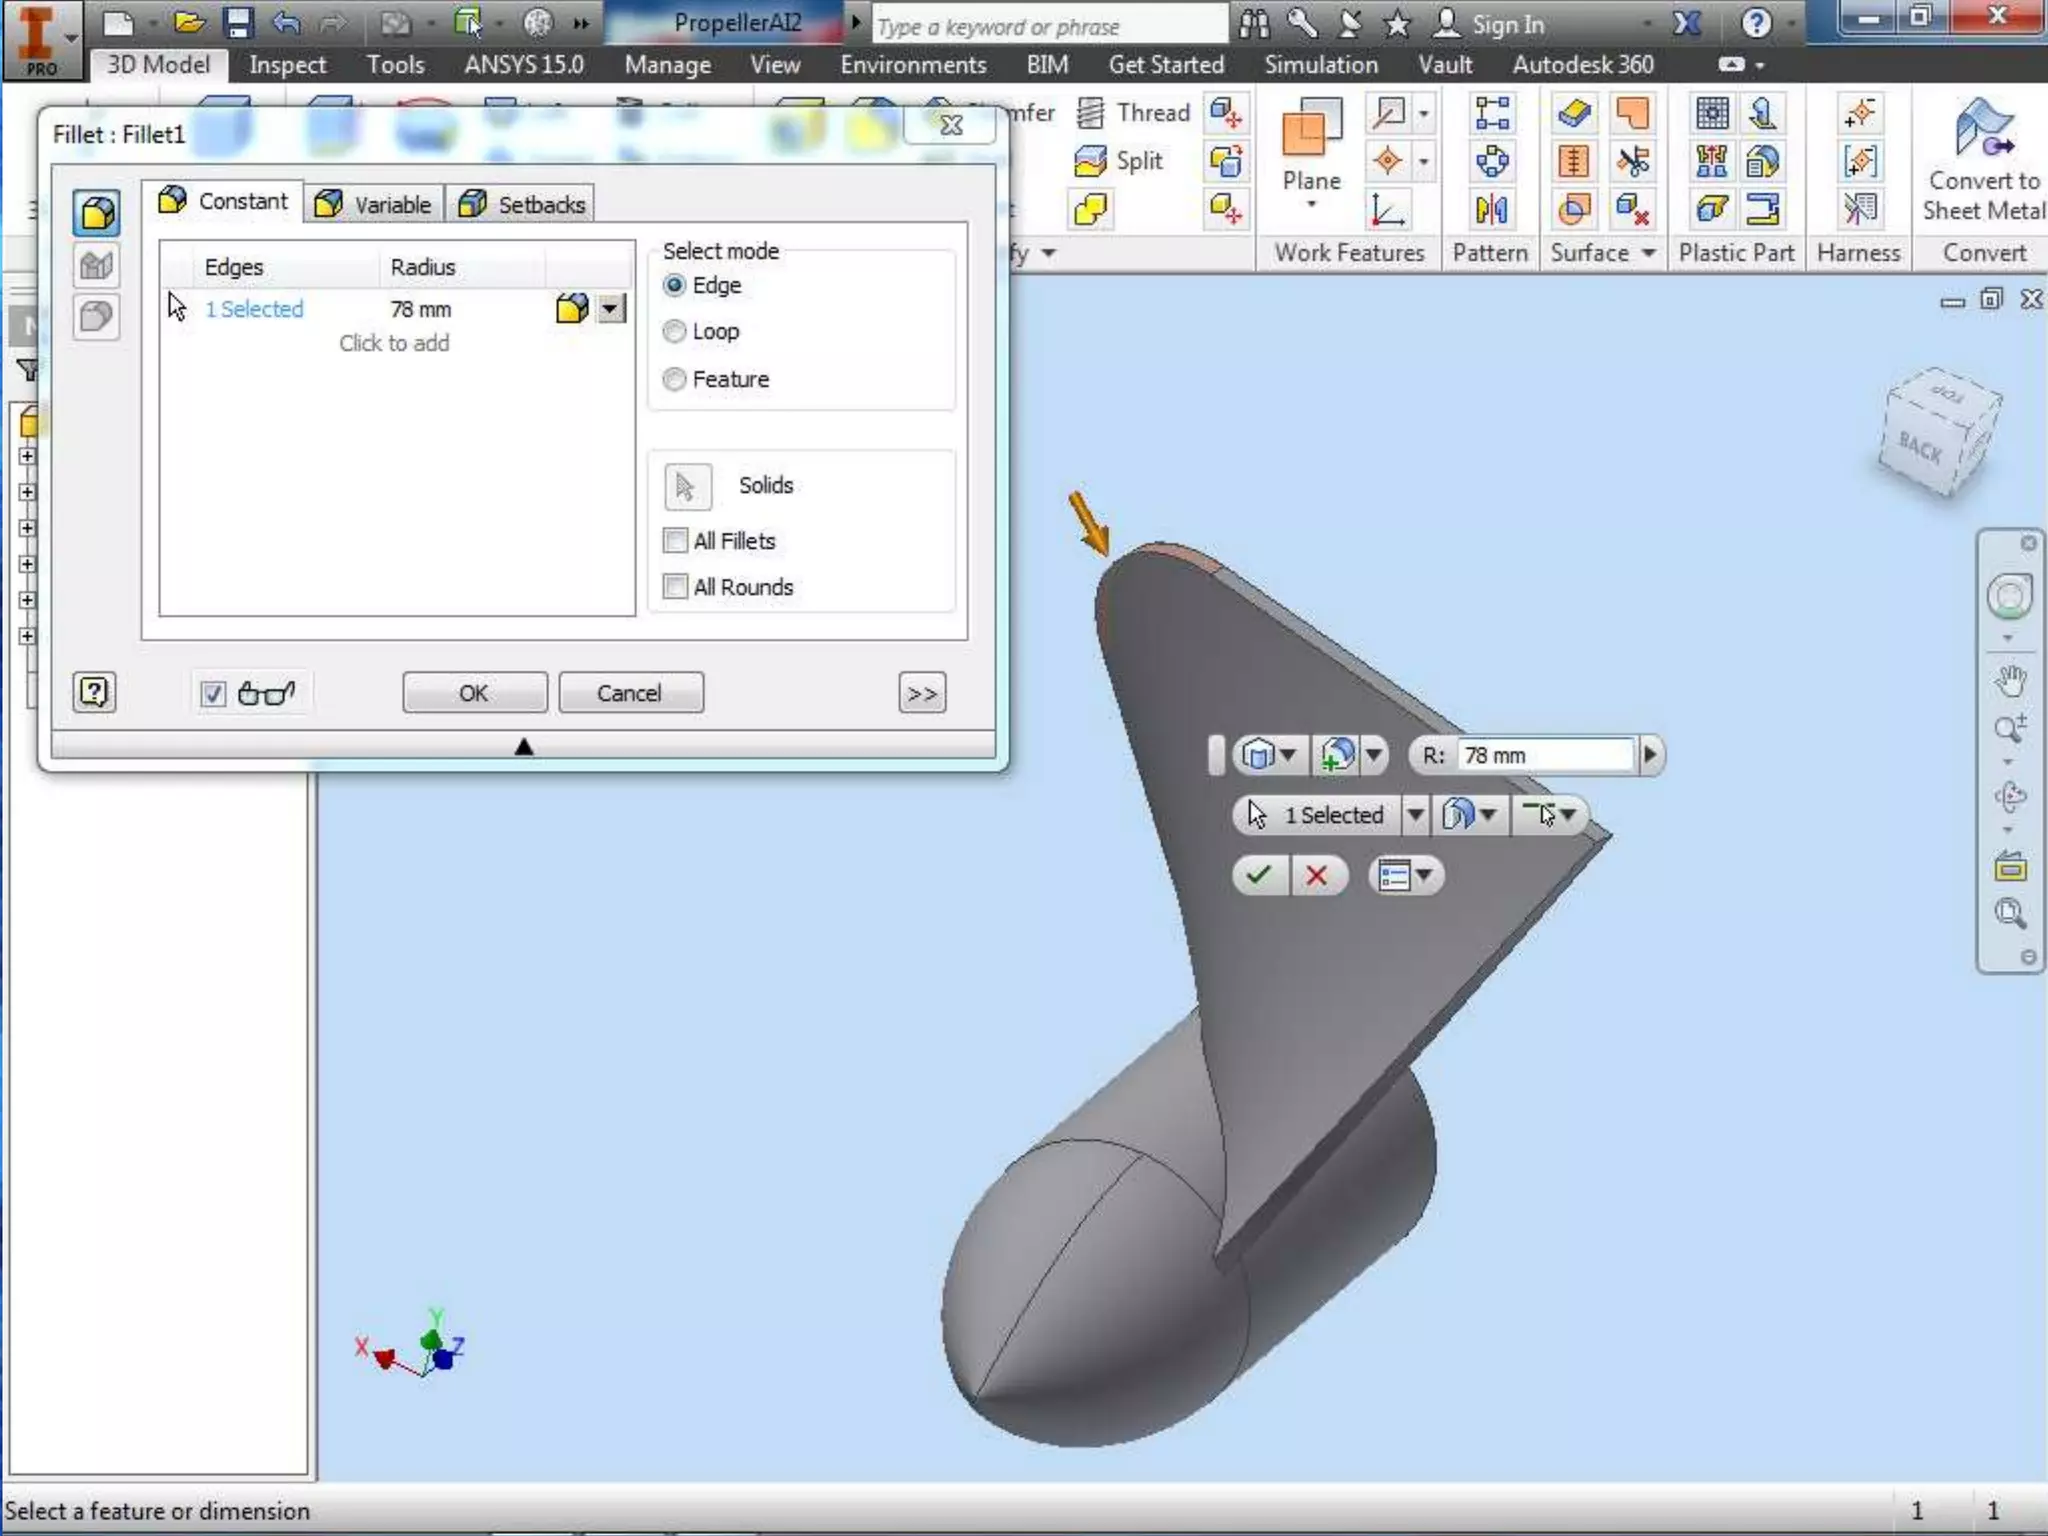Click the red X cancel mini-toolbar icon
The height and width of the screenshot is (1536, 2048).
tap(1316, 876)
